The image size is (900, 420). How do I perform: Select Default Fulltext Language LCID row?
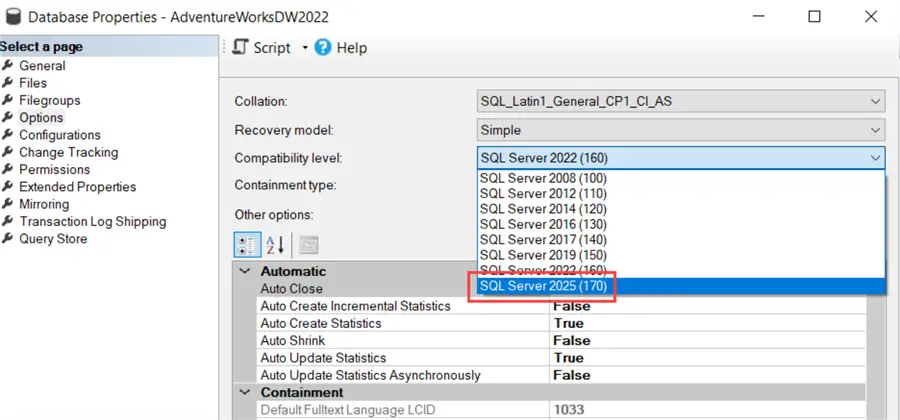point(561,410)
